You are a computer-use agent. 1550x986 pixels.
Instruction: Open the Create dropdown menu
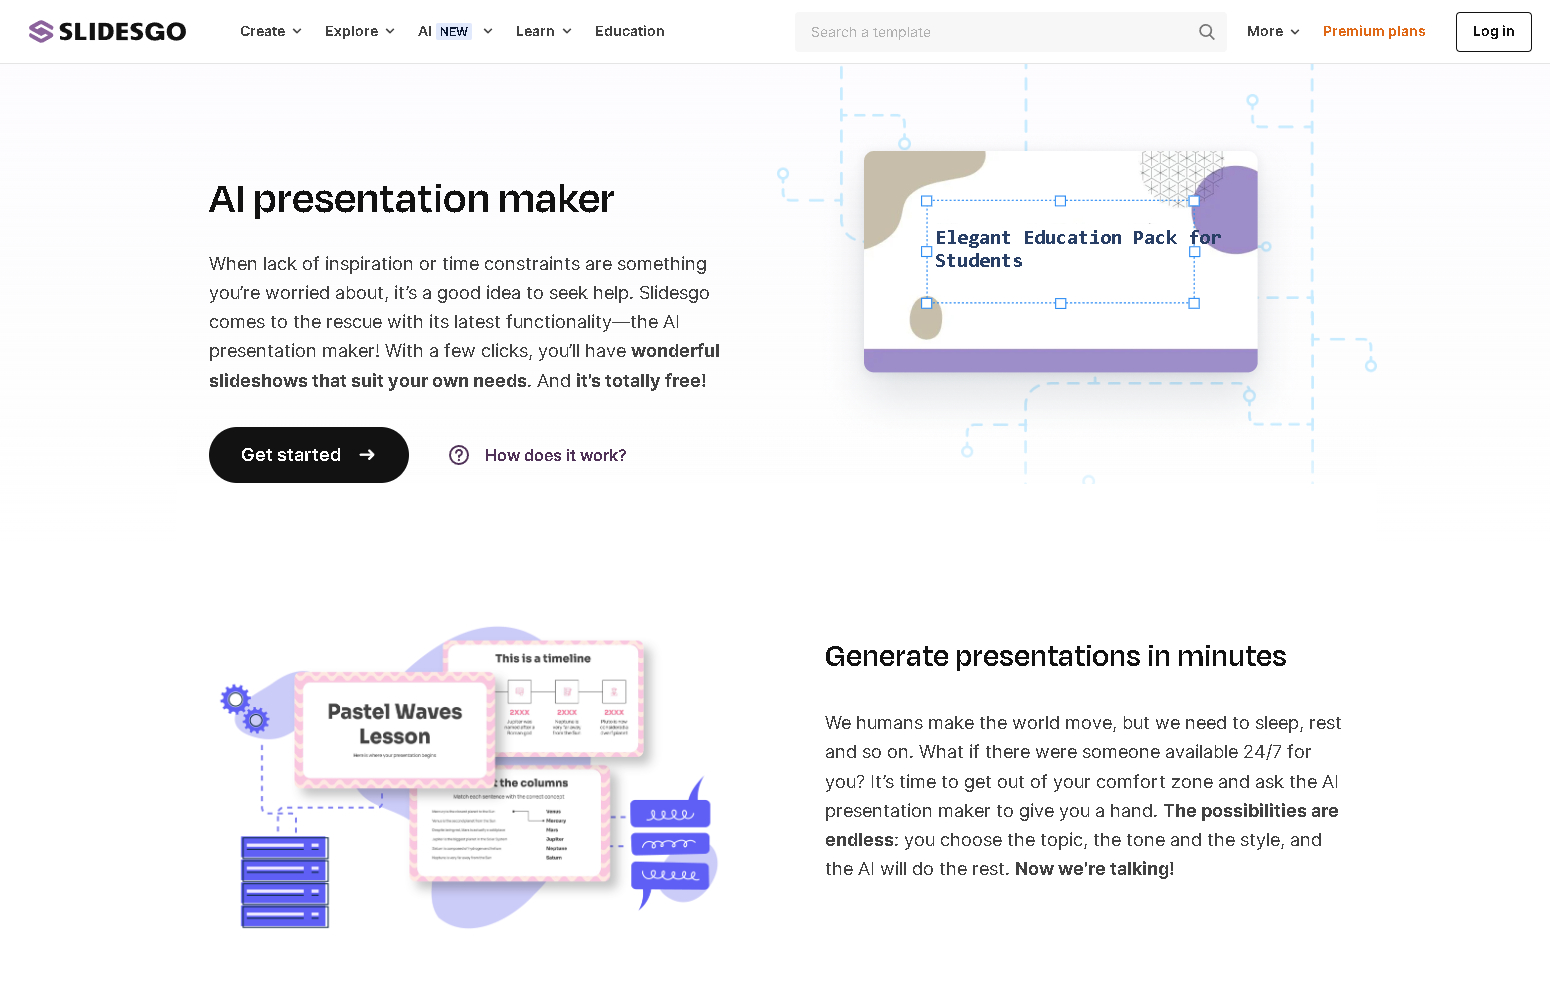[269, 31]
